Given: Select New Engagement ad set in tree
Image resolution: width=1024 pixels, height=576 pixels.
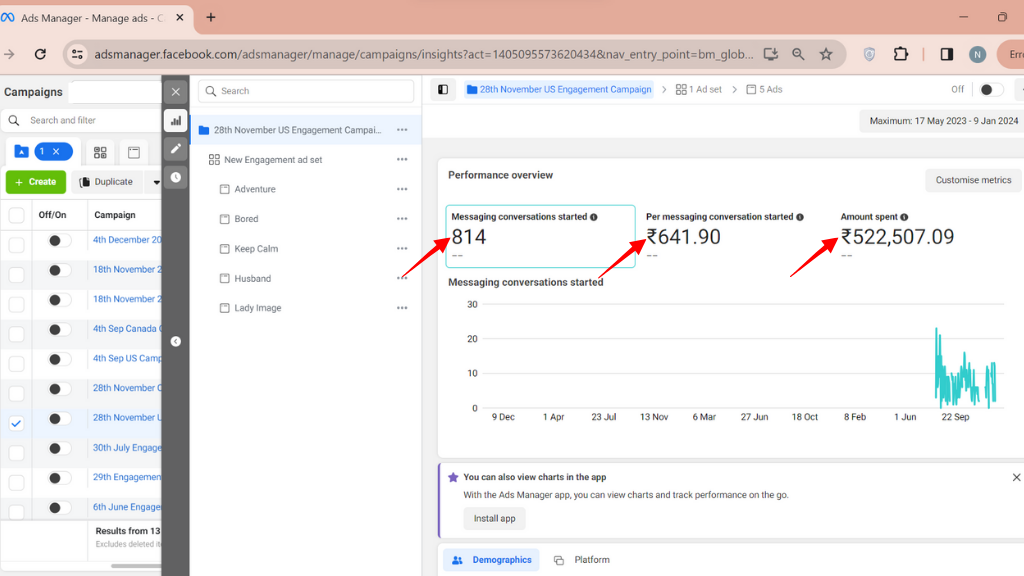Looking at the screenshot, I should tap(273, 160).
